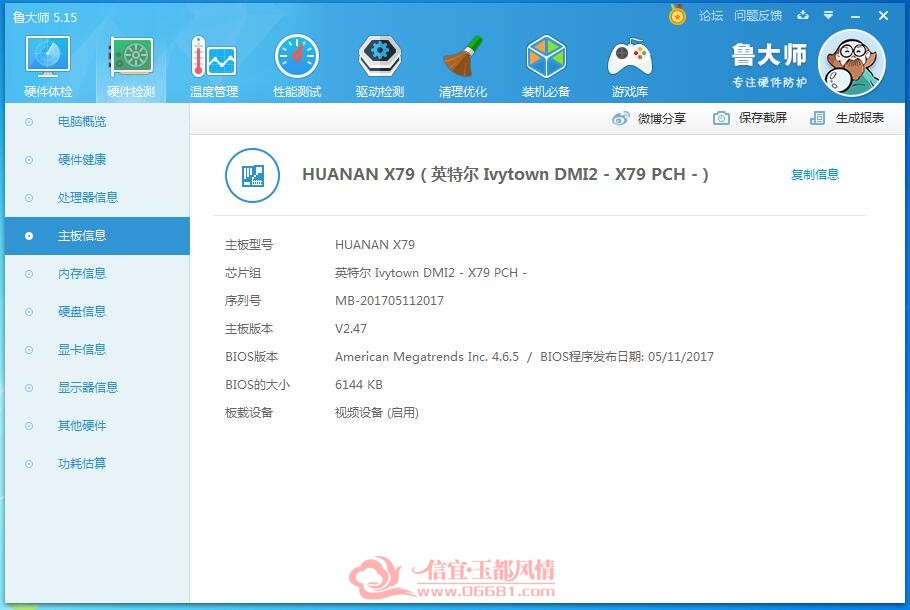Click the generate report document icon
910x610 pixels.
pos(817,118)
